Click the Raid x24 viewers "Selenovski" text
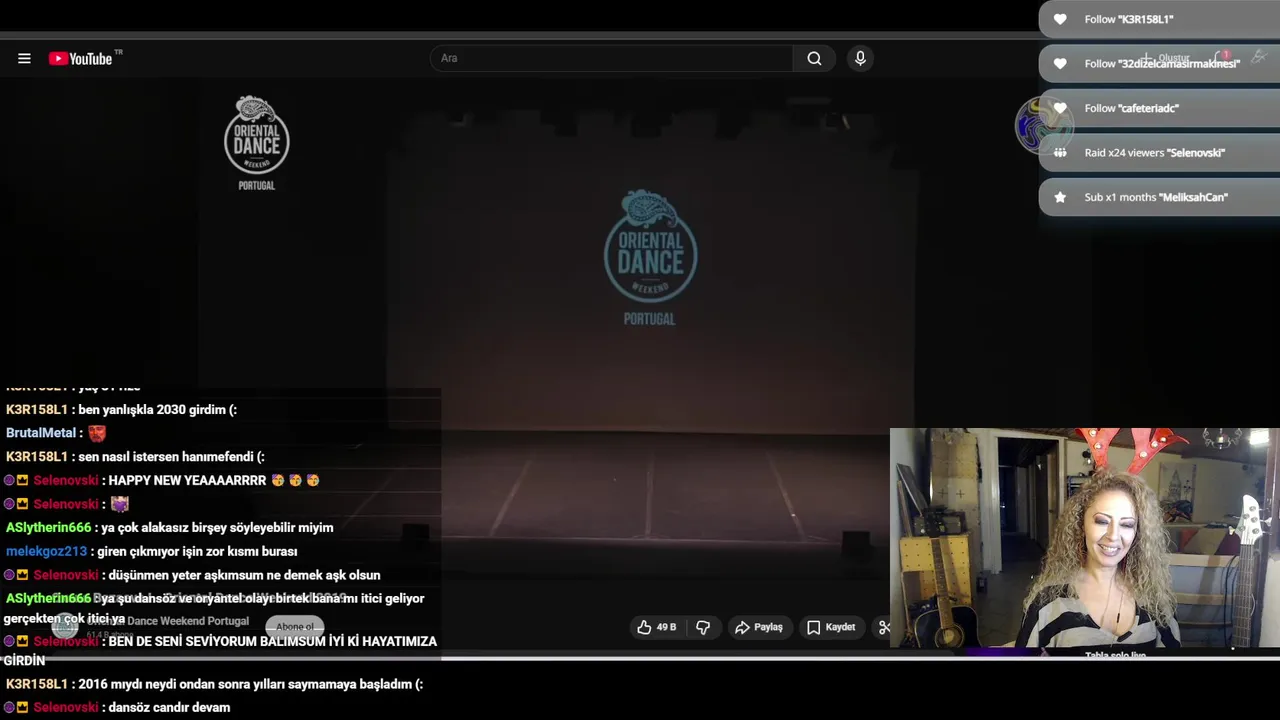 (1155, 152)
